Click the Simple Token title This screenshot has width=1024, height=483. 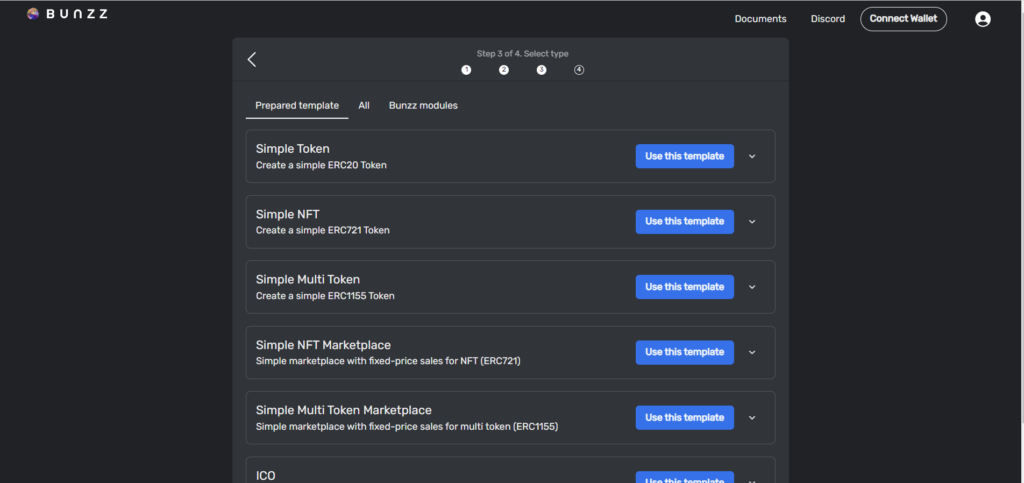(x=293, y=149)
